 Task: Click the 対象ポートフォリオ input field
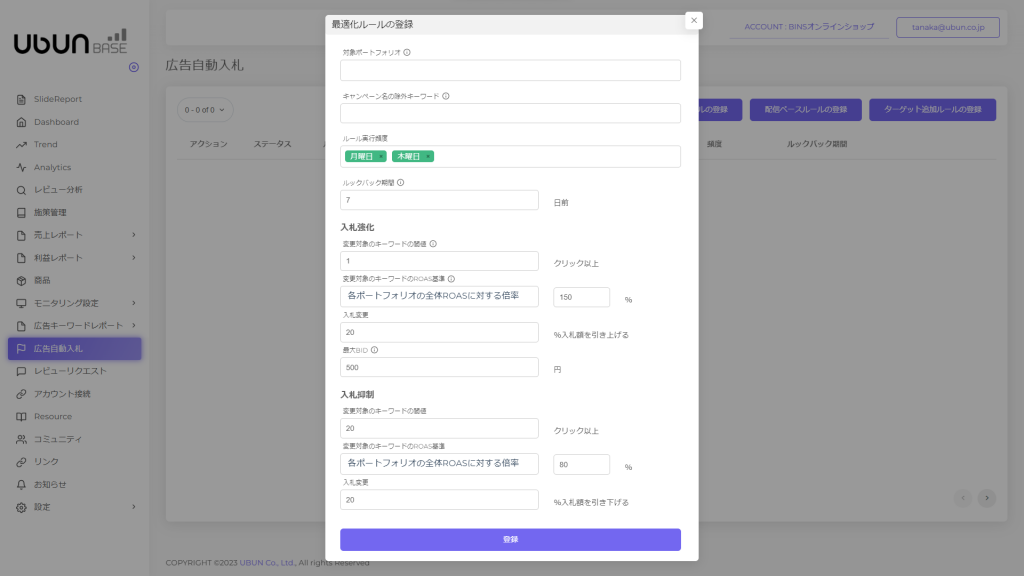click(x=510, y=70)
